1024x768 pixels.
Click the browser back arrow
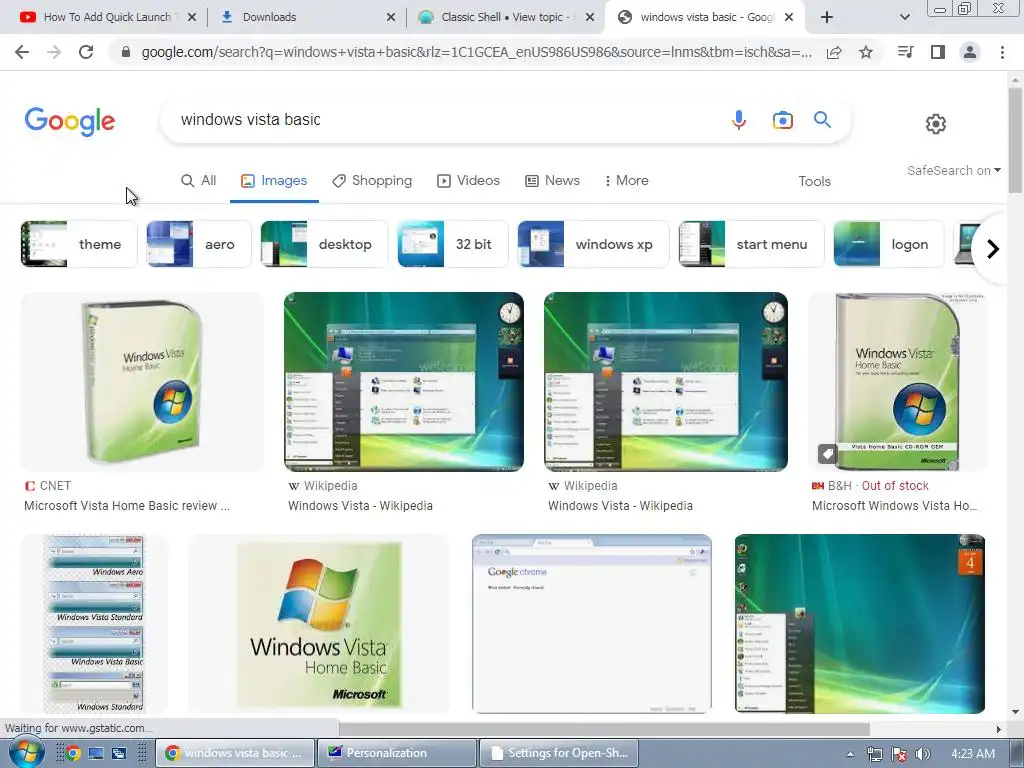coord(22,52)
